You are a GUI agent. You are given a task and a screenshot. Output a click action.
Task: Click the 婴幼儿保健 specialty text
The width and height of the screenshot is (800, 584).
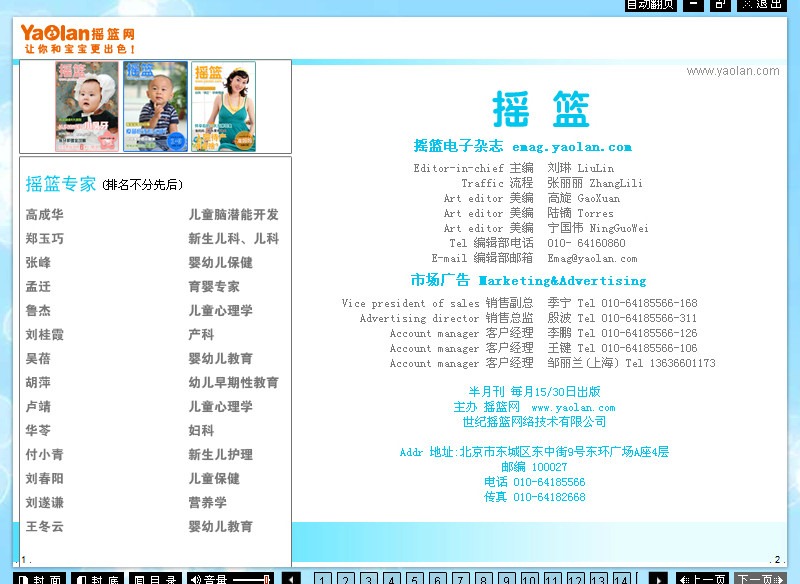pyautogui.click(x=220, y=262)
